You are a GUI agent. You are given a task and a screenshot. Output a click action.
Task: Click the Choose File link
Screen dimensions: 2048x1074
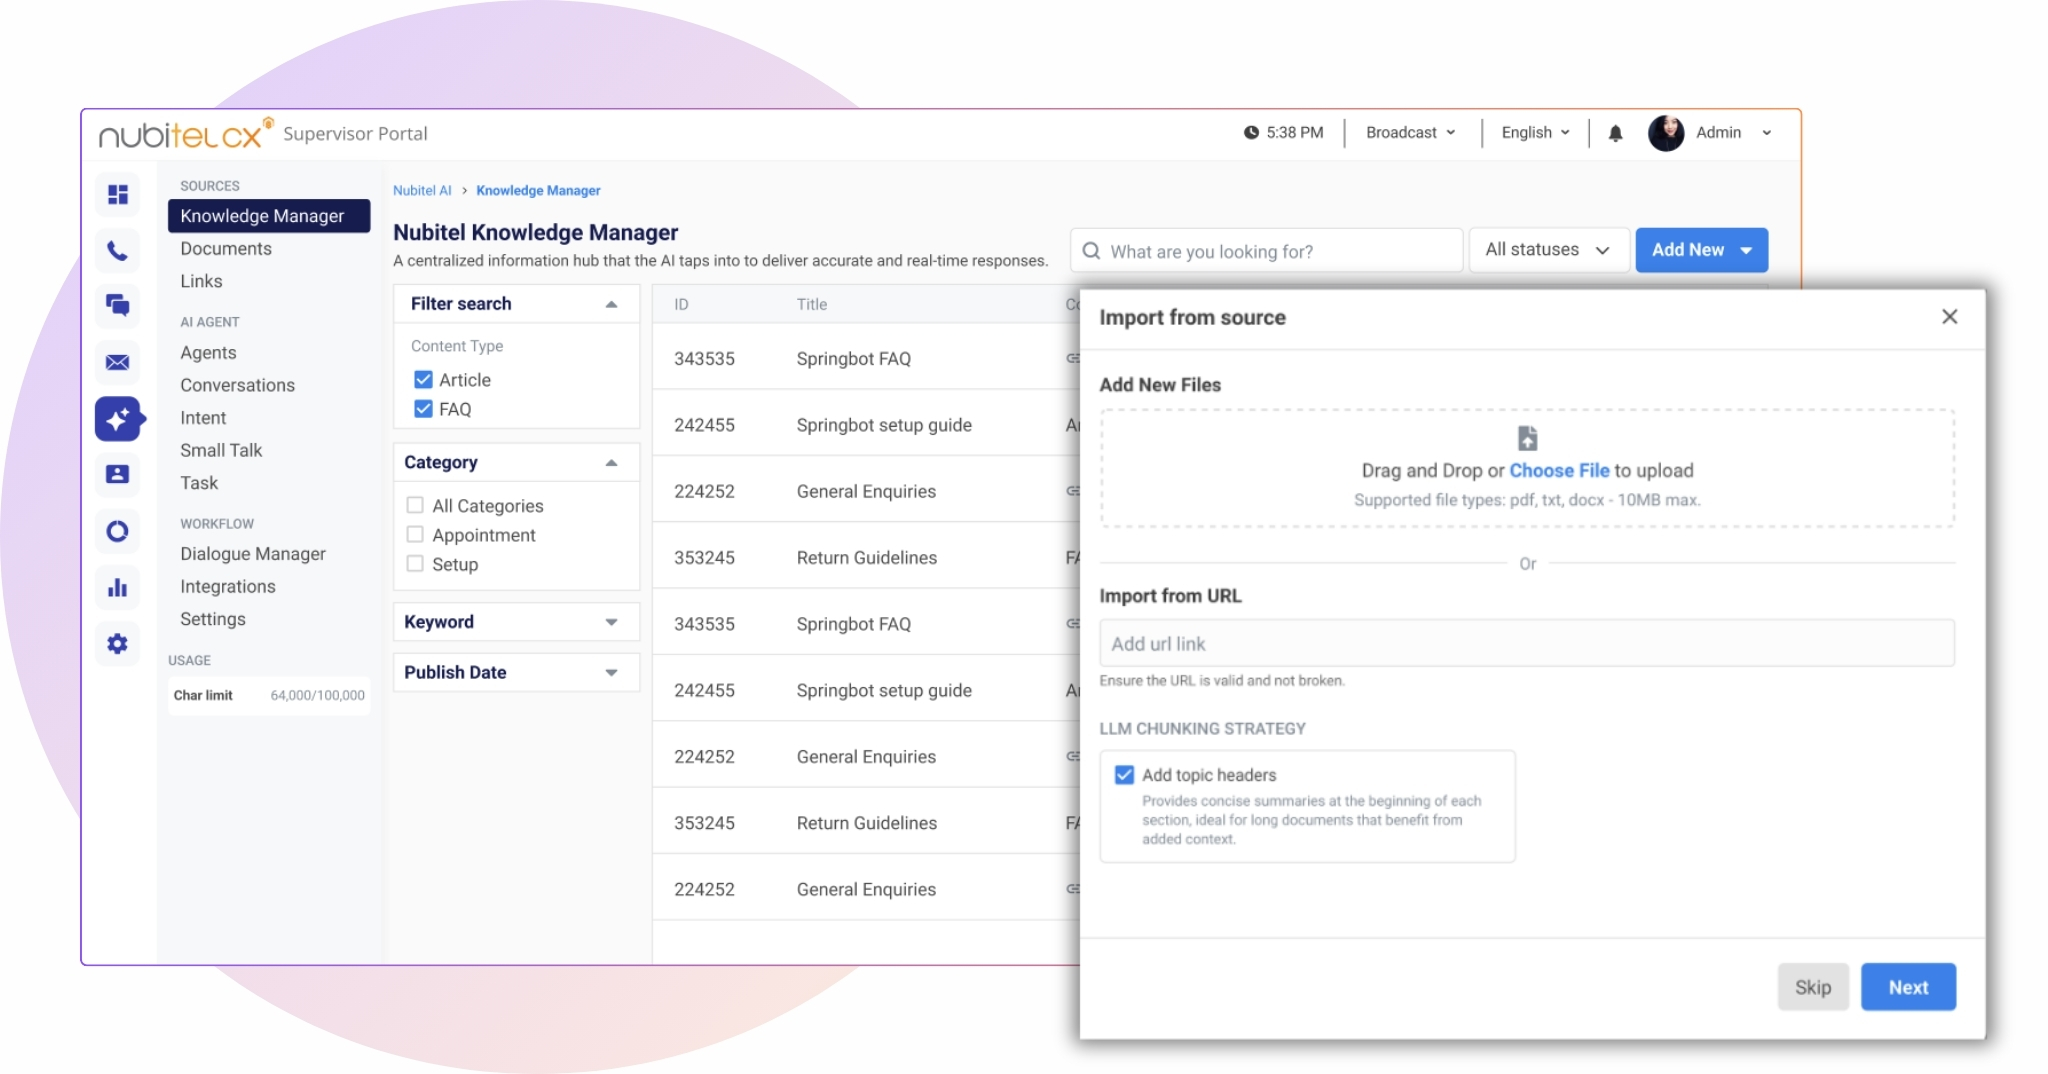pyautogui.click(x=1558, y=471)
